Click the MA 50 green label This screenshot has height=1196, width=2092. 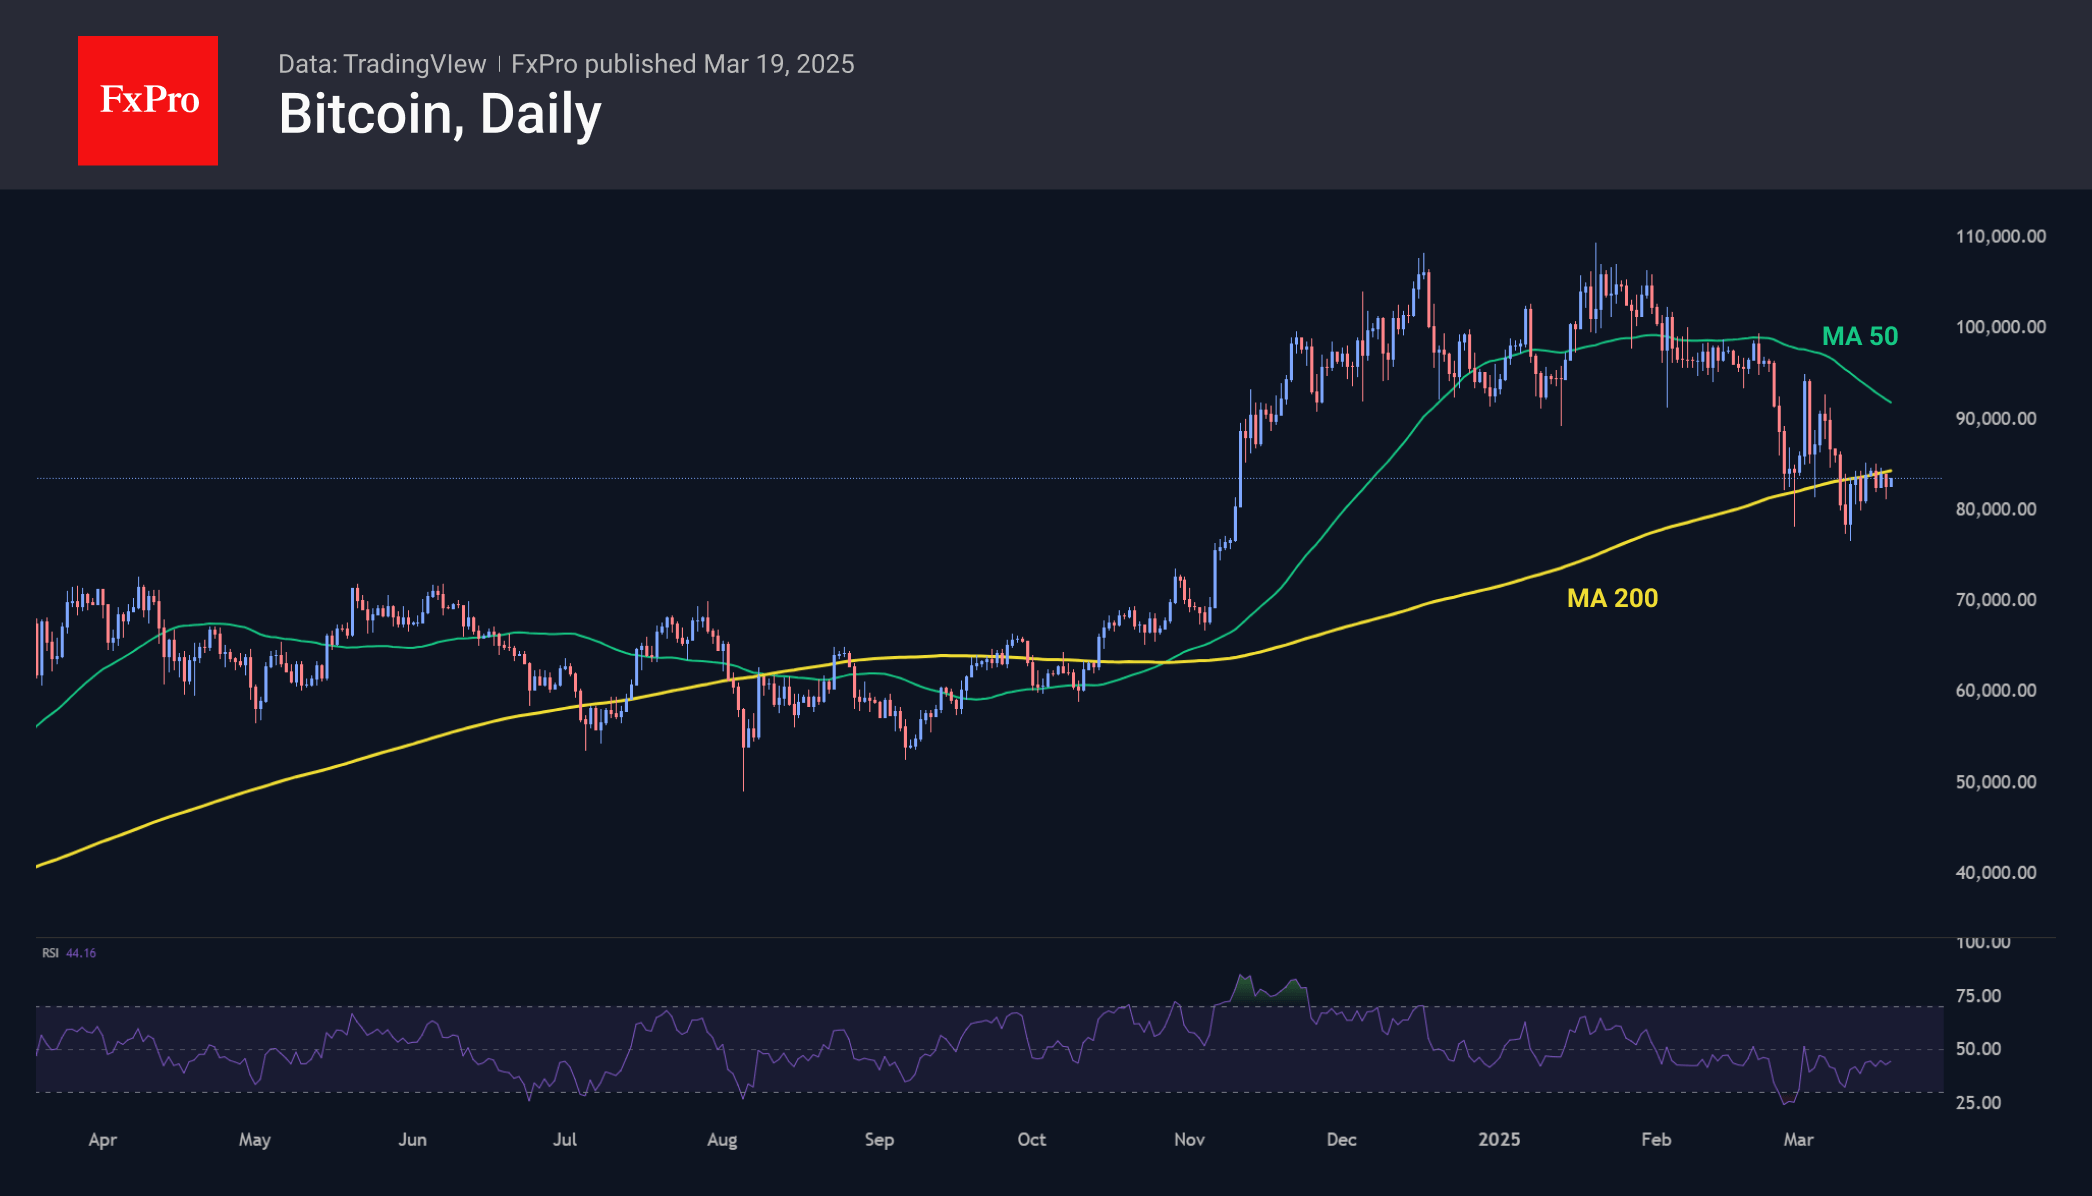pos(1859,336)
